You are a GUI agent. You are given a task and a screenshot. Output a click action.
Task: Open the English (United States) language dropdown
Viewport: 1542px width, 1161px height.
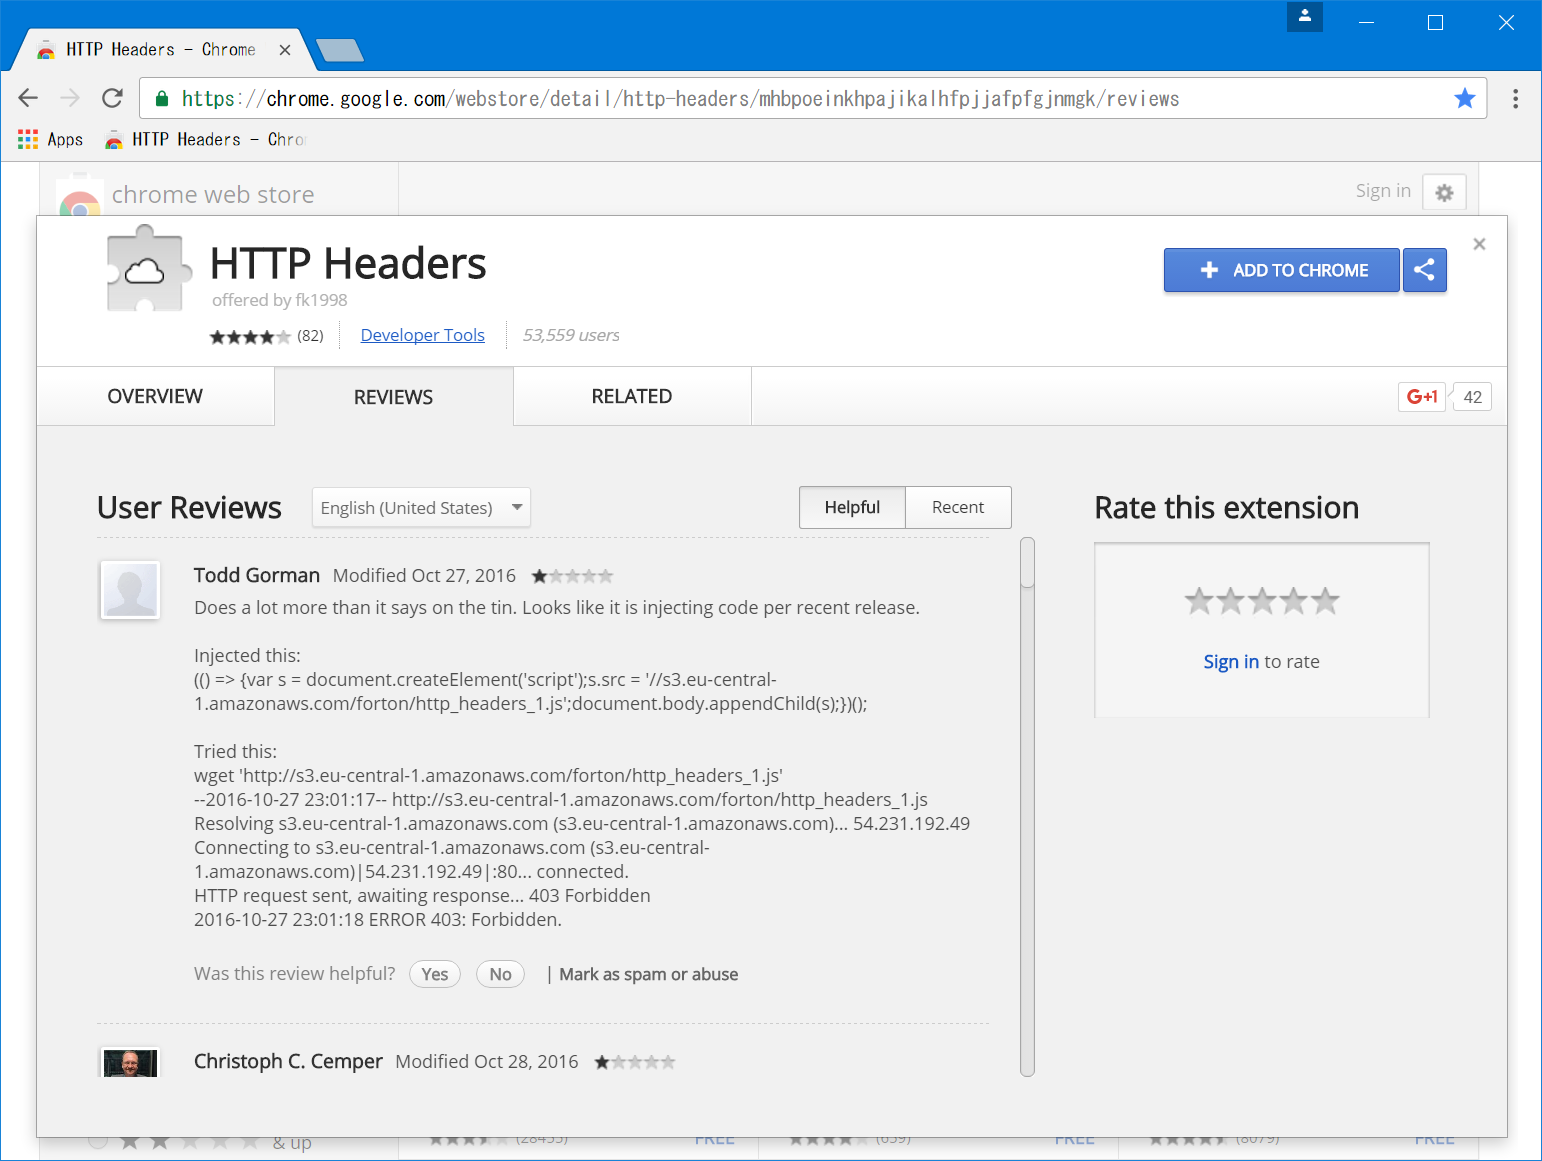[x=421, y=507]
